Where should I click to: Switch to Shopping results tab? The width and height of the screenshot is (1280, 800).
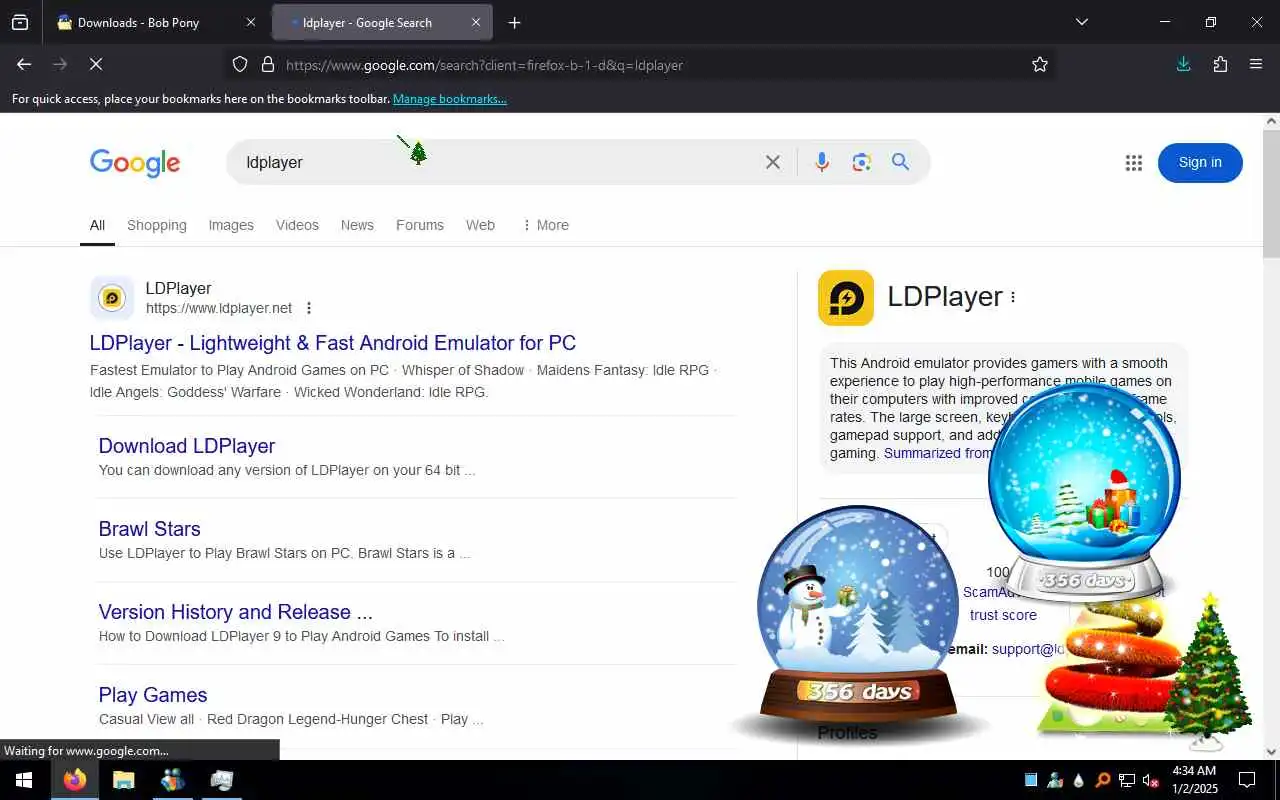coord(157,225)
